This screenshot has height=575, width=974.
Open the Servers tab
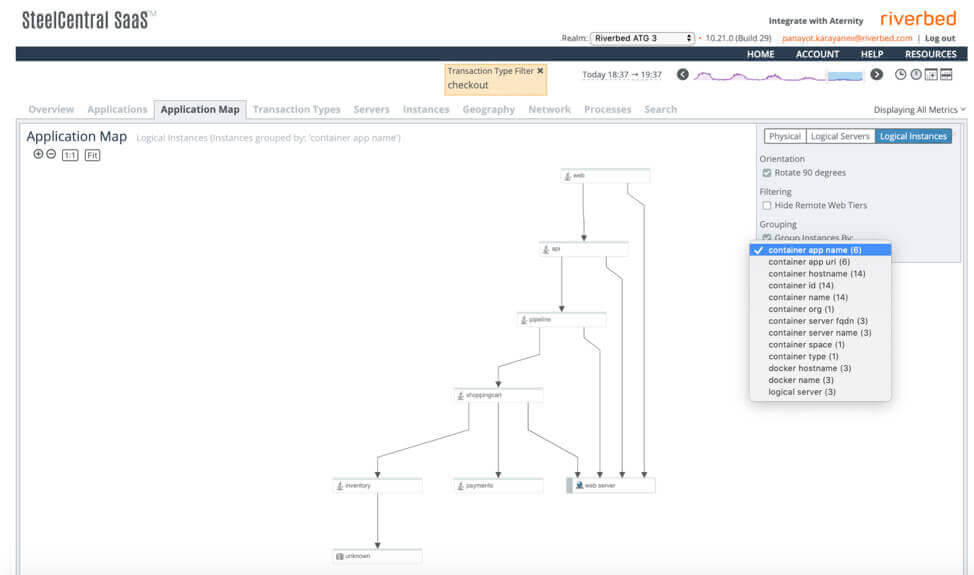click(x=371, y=109)
